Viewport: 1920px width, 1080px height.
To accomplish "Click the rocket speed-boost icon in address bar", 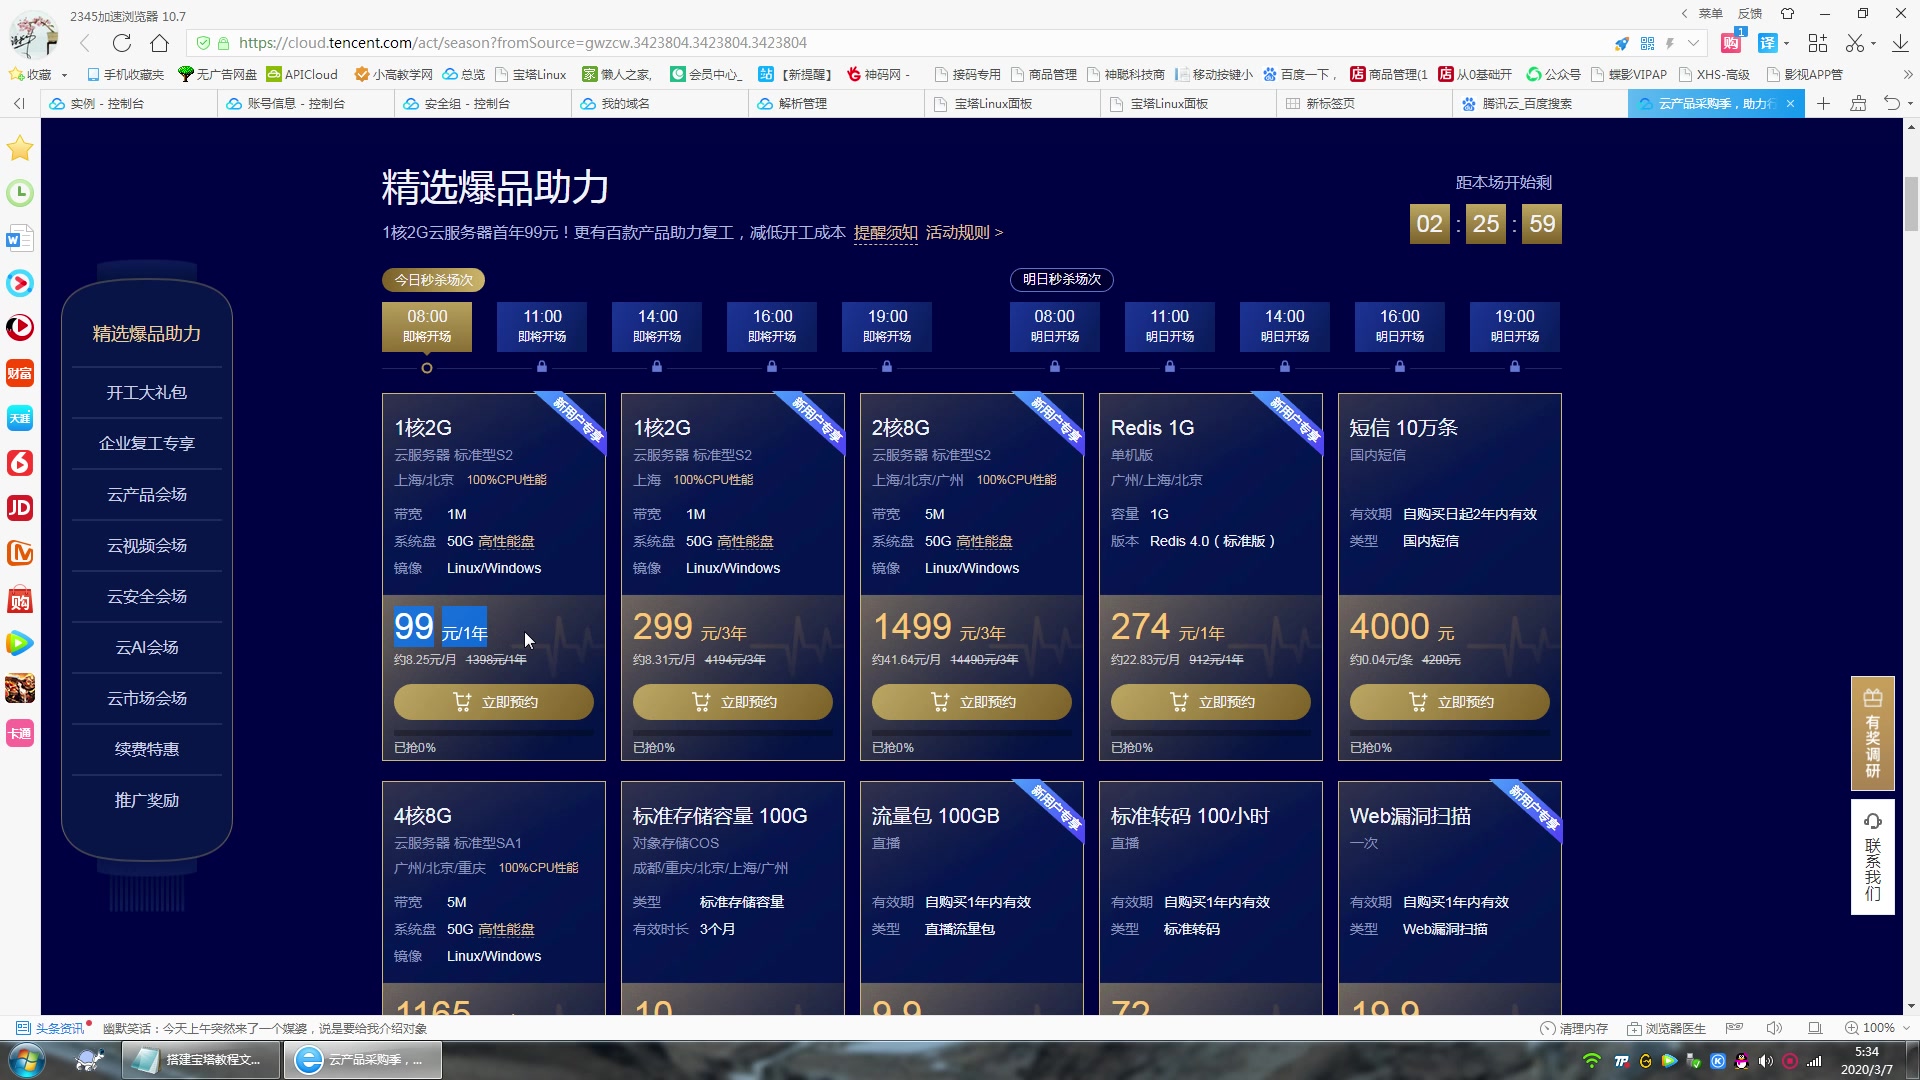I will pyautogui.click(x=1622, y=43).
